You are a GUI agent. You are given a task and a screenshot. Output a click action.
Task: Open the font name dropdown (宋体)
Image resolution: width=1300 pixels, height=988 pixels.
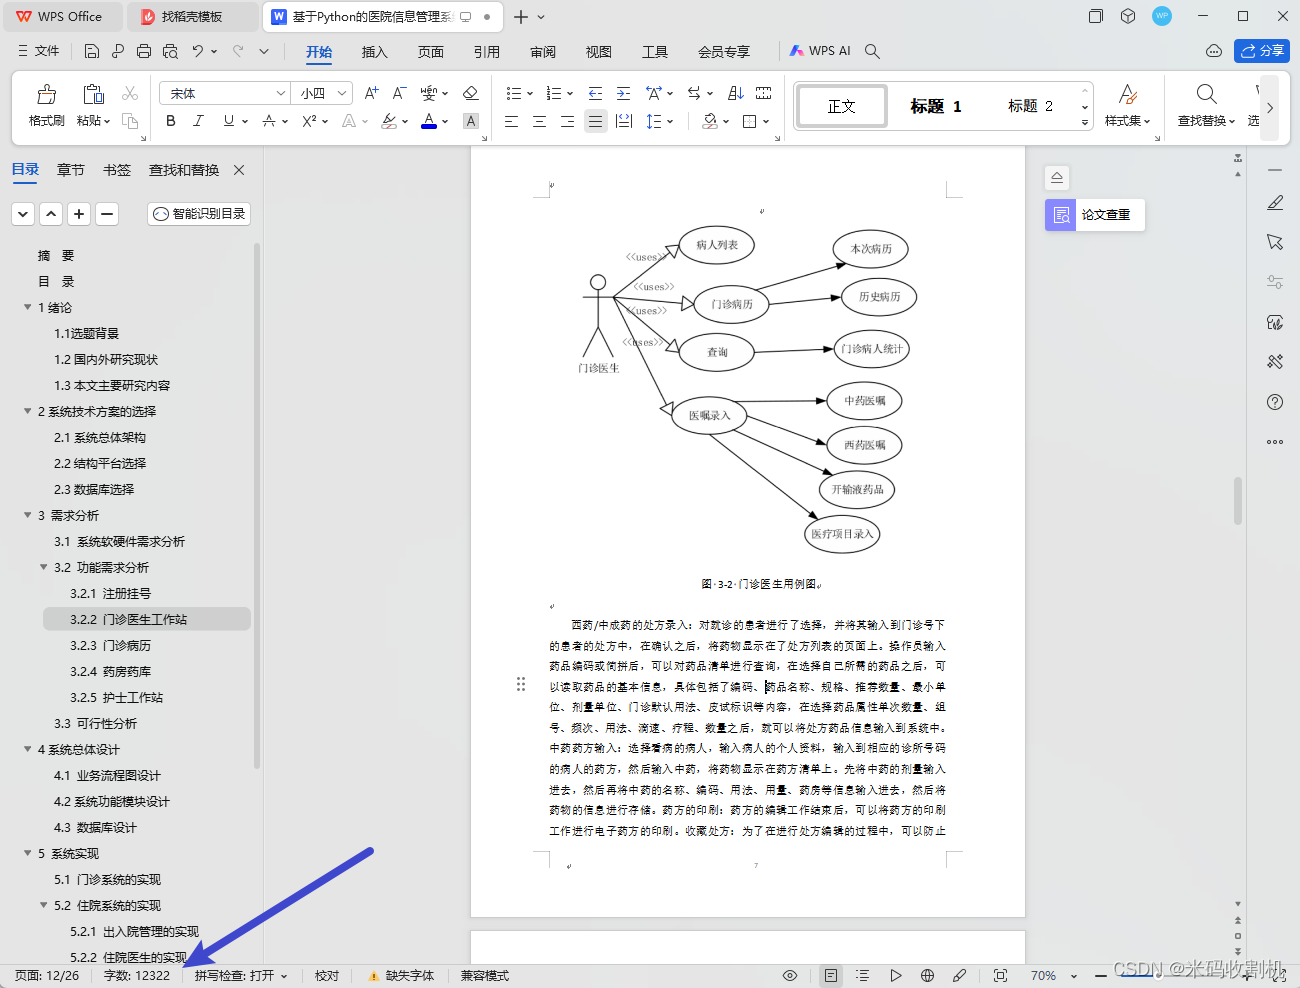(x=281, y=93)
